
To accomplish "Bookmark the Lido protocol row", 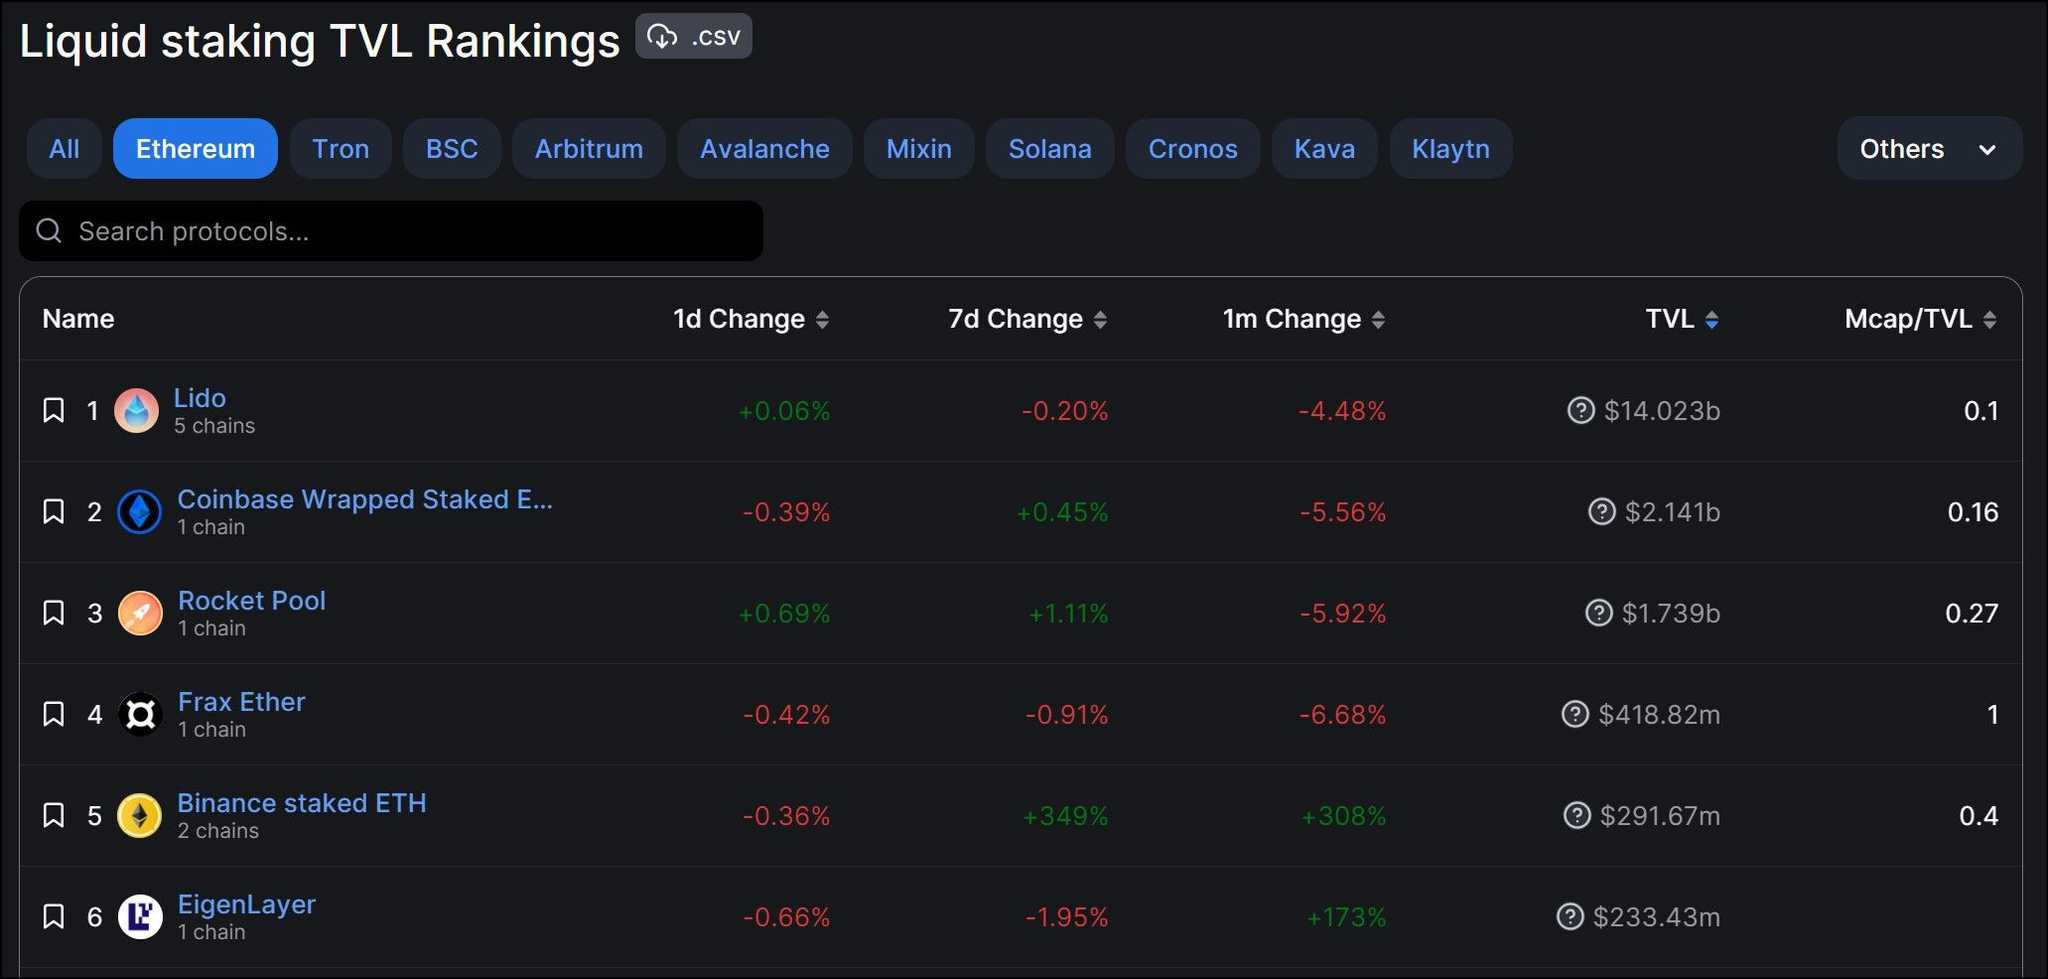I will [x=53, y=410].
